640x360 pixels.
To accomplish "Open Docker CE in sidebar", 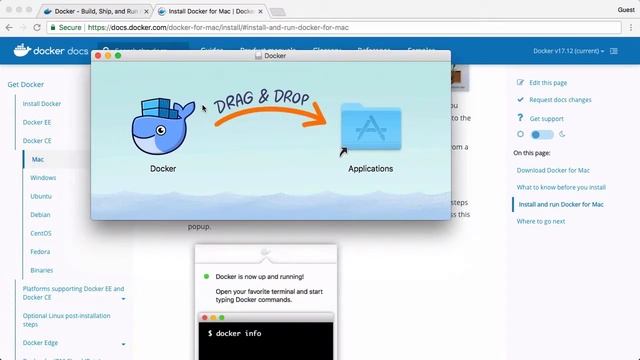I will pos(37,140).
